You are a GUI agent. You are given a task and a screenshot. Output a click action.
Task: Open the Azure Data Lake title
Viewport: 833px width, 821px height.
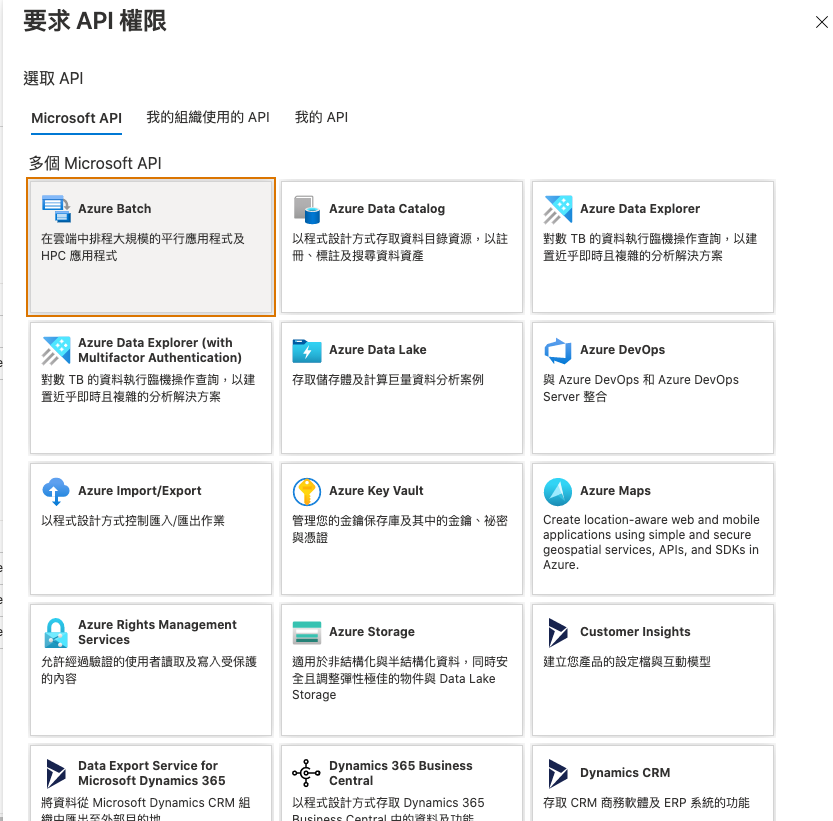(x=377, y=350)
